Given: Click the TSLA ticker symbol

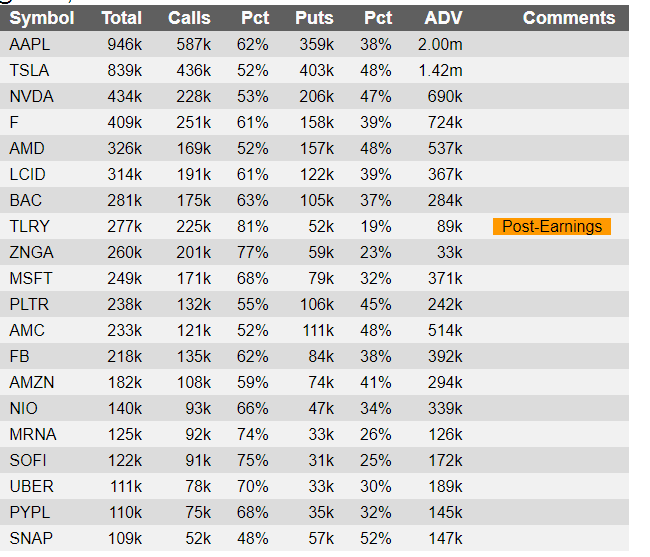Looking at the screenshot, I should click(29, 70).
